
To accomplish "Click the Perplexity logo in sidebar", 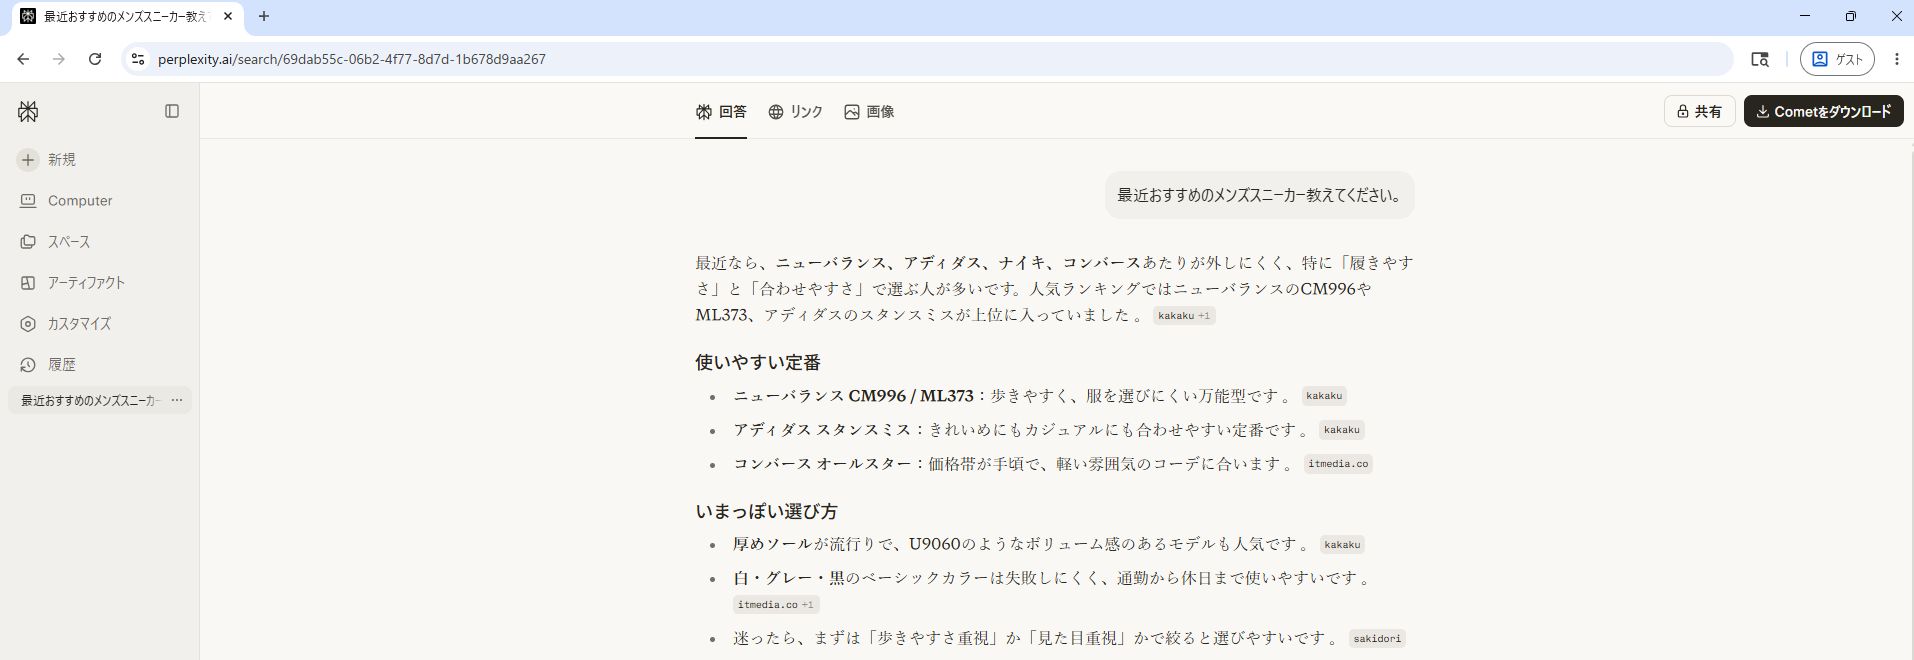I will click(28, 112).
